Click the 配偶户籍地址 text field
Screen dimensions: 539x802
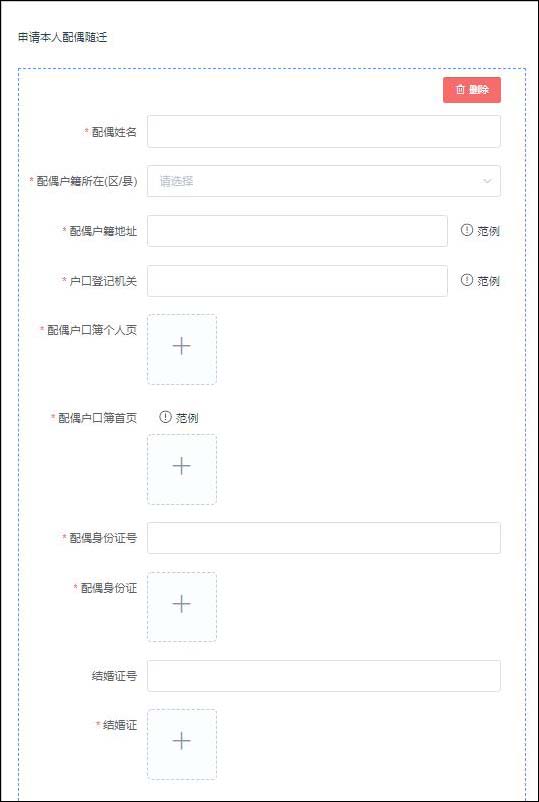point(297,231)
